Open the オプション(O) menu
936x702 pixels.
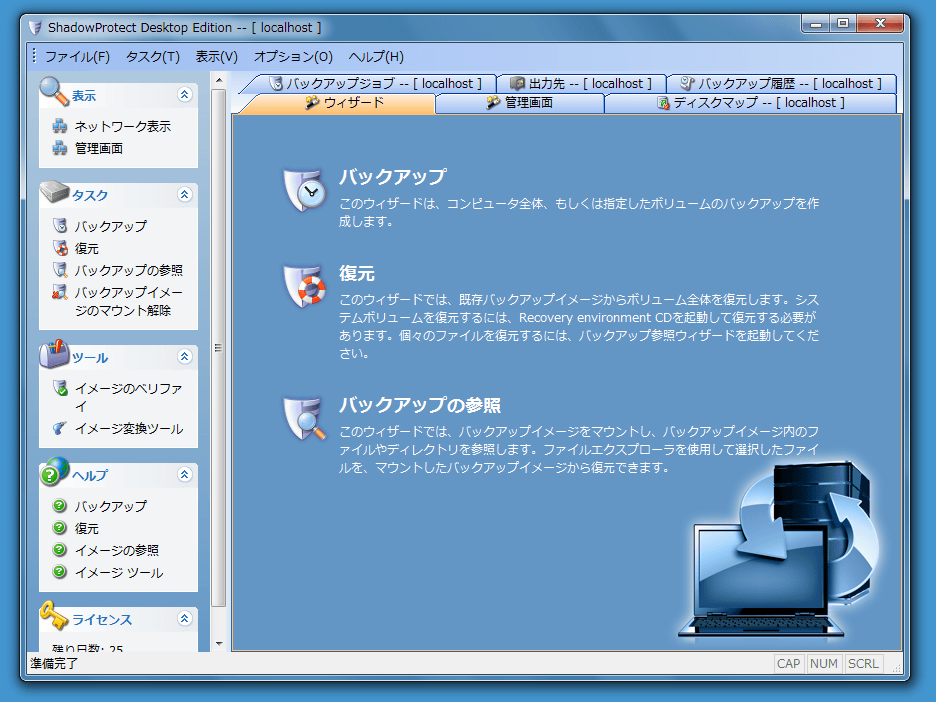click(293, 57)
